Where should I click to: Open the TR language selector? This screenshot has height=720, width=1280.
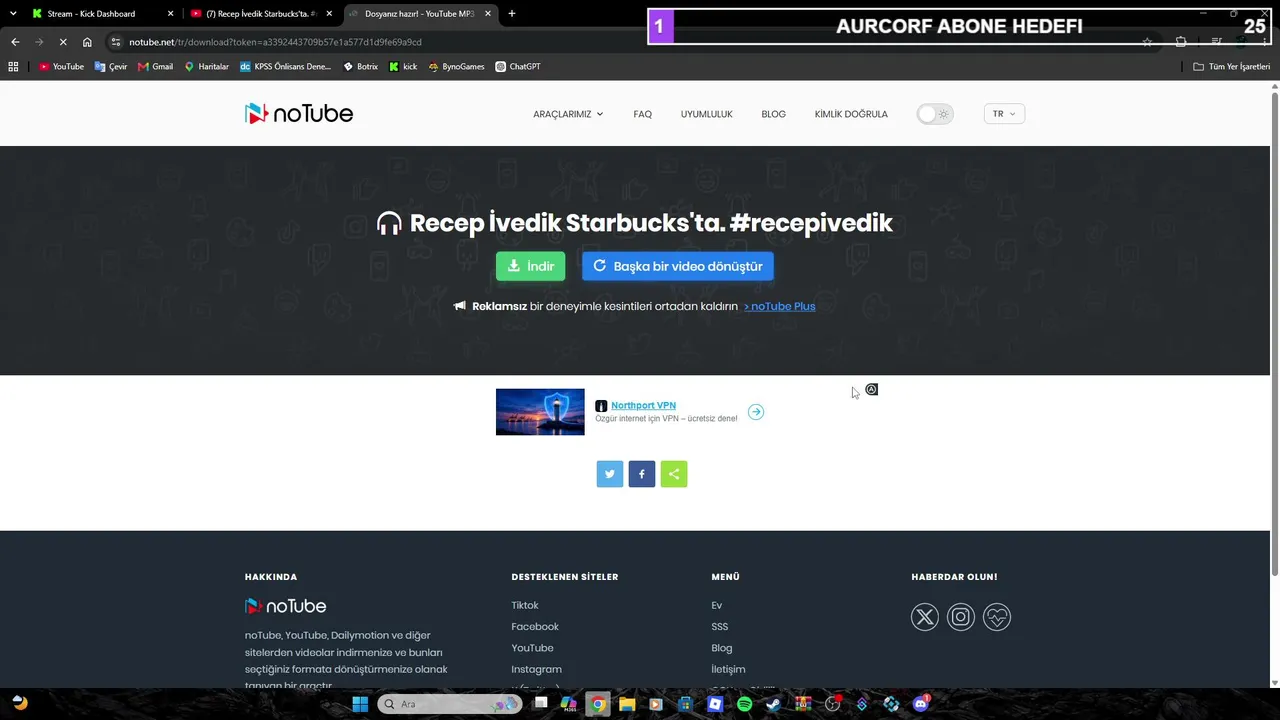(1004, 114)
